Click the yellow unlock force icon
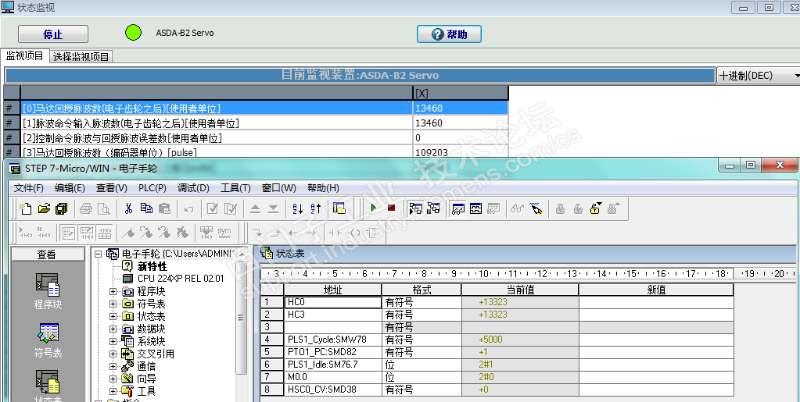This screenshot has width=800, height=402. tap(595, 208)
